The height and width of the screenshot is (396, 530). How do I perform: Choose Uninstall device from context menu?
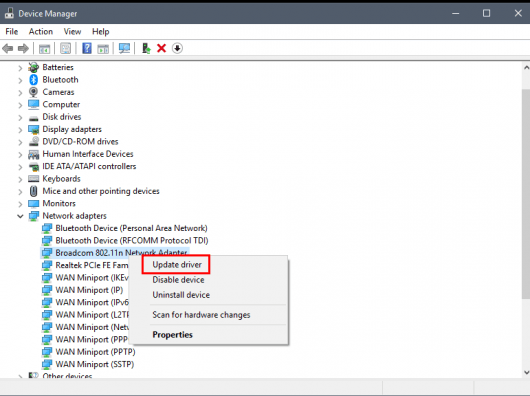tap(181, 295)
